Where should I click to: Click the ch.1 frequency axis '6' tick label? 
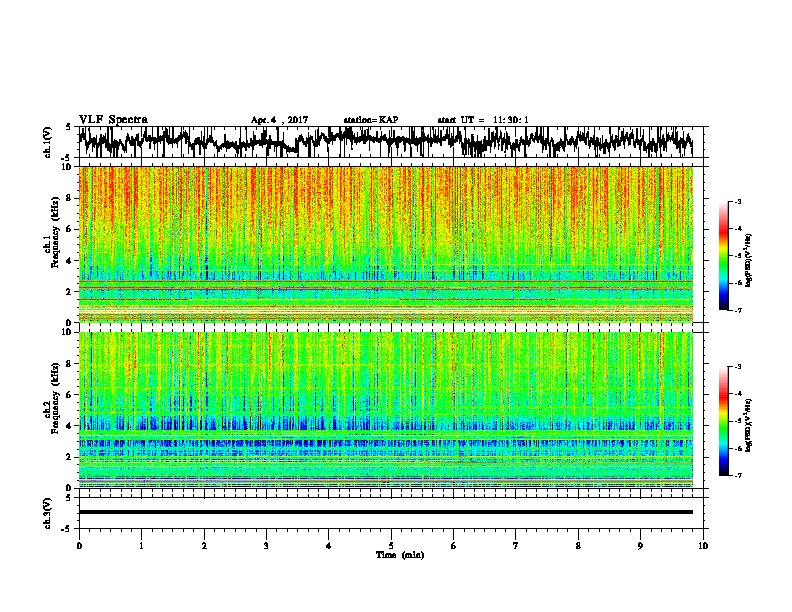coord(69,229)
